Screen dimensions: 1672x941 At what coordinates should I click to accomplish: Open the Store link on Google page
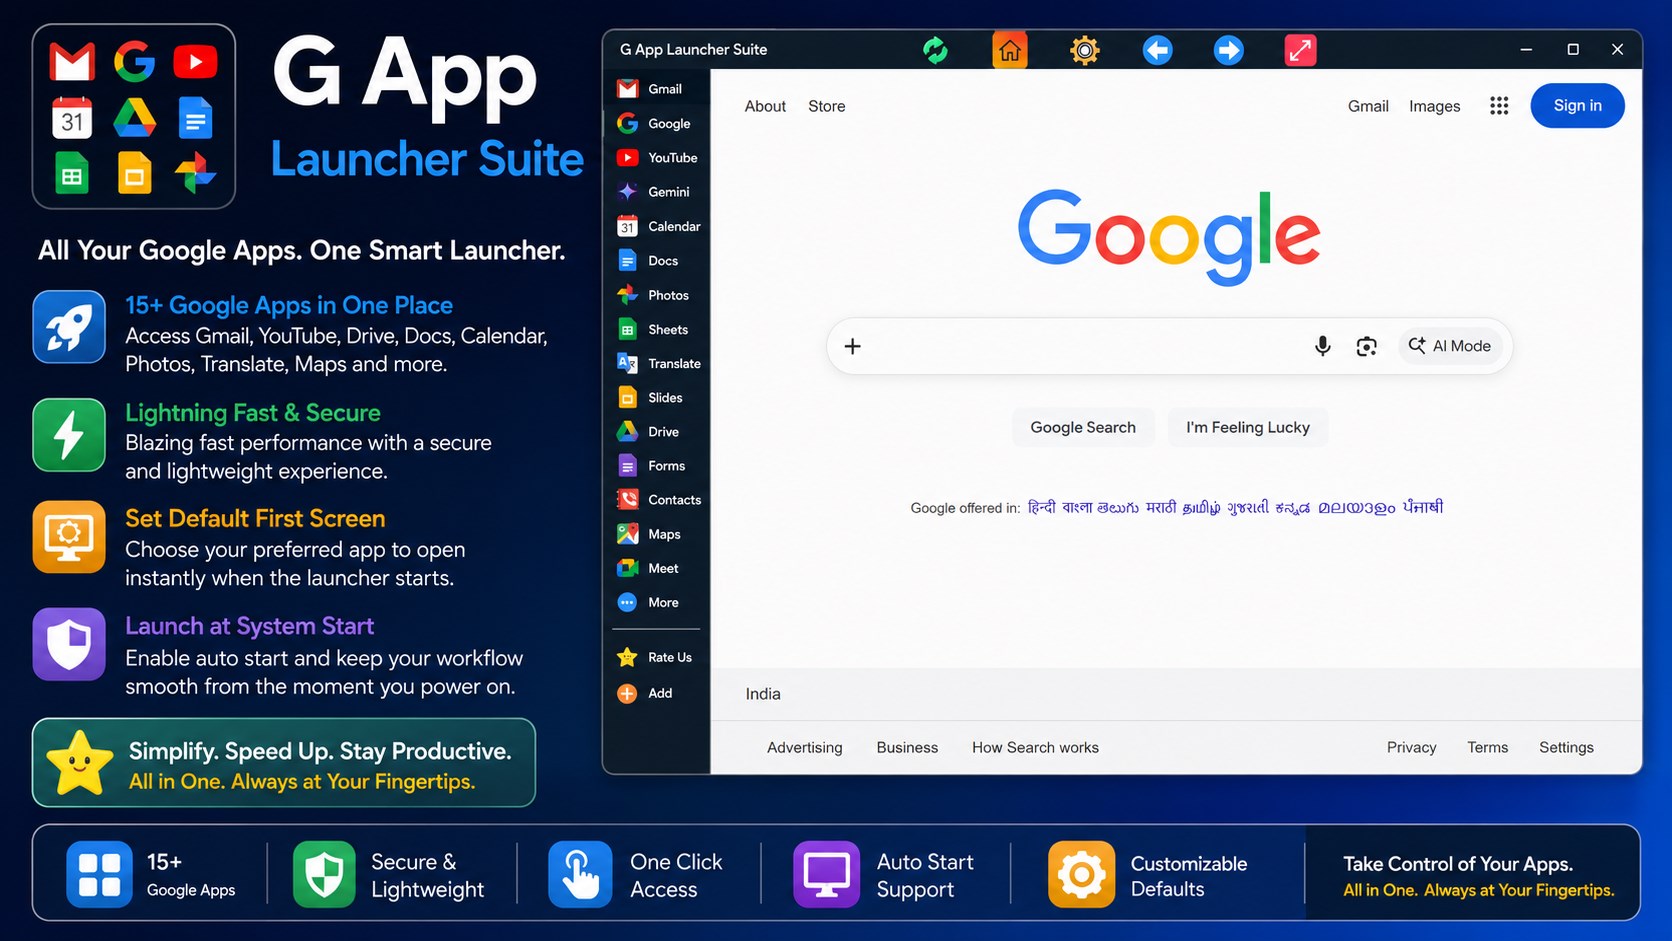(826, 106)
